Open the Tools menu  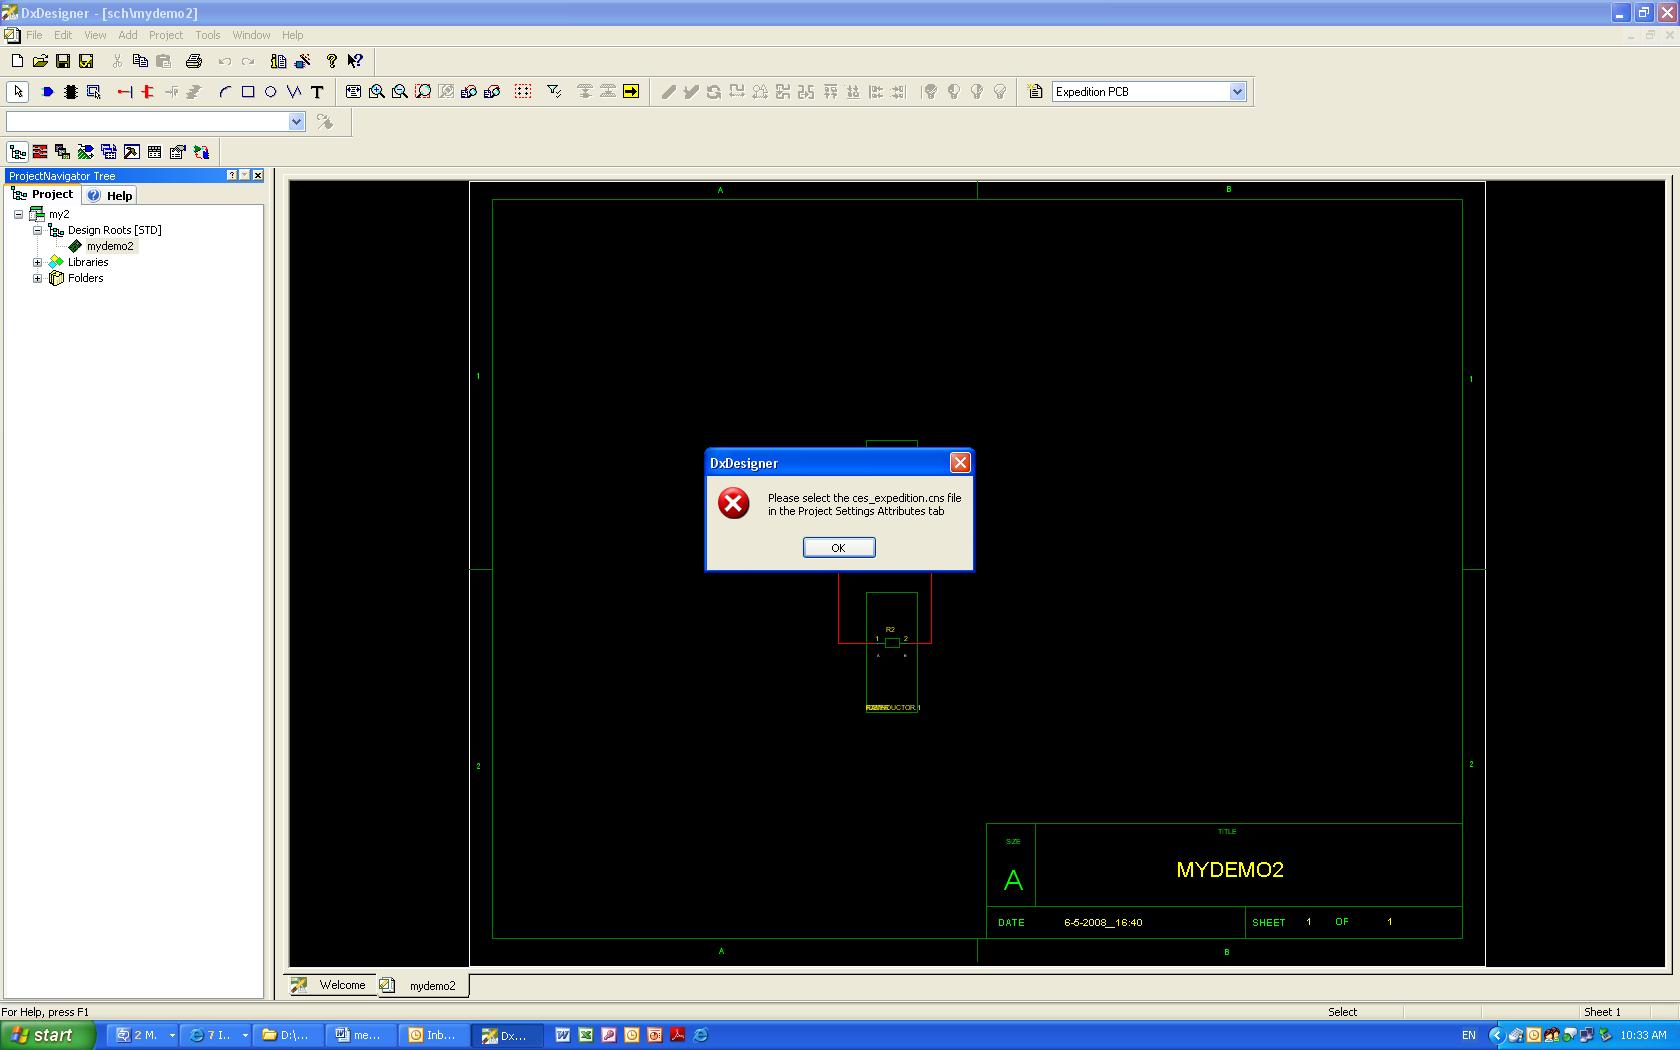tap(207, 35)
